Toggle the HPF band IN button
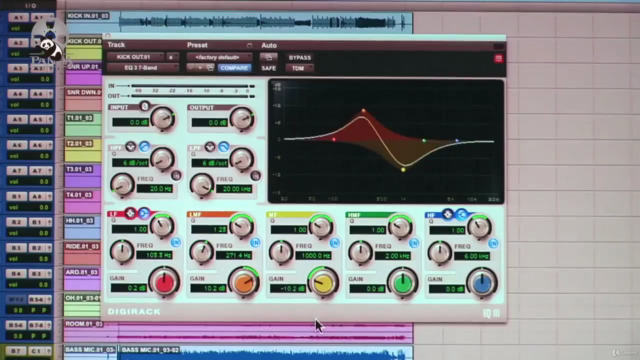The height and width of the screenshot is (360, 640). [x=176, y=176]
